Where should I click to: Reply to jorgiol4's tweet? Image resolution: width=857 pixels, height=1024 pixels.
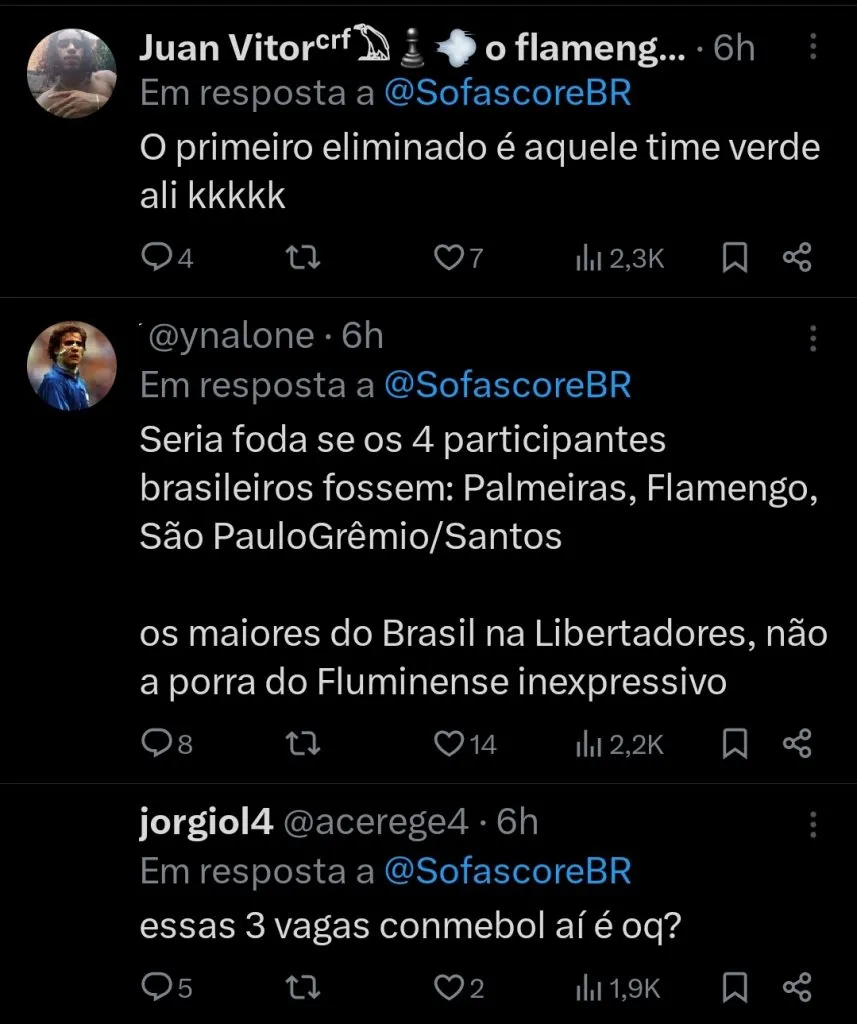pos(156,988)
